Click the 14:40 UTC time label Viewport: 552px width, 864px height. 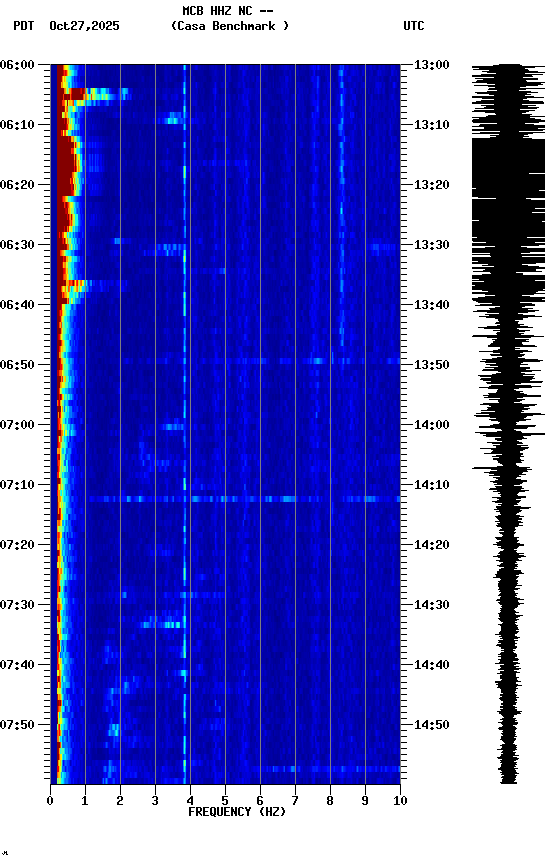click(x=432, y=666)
